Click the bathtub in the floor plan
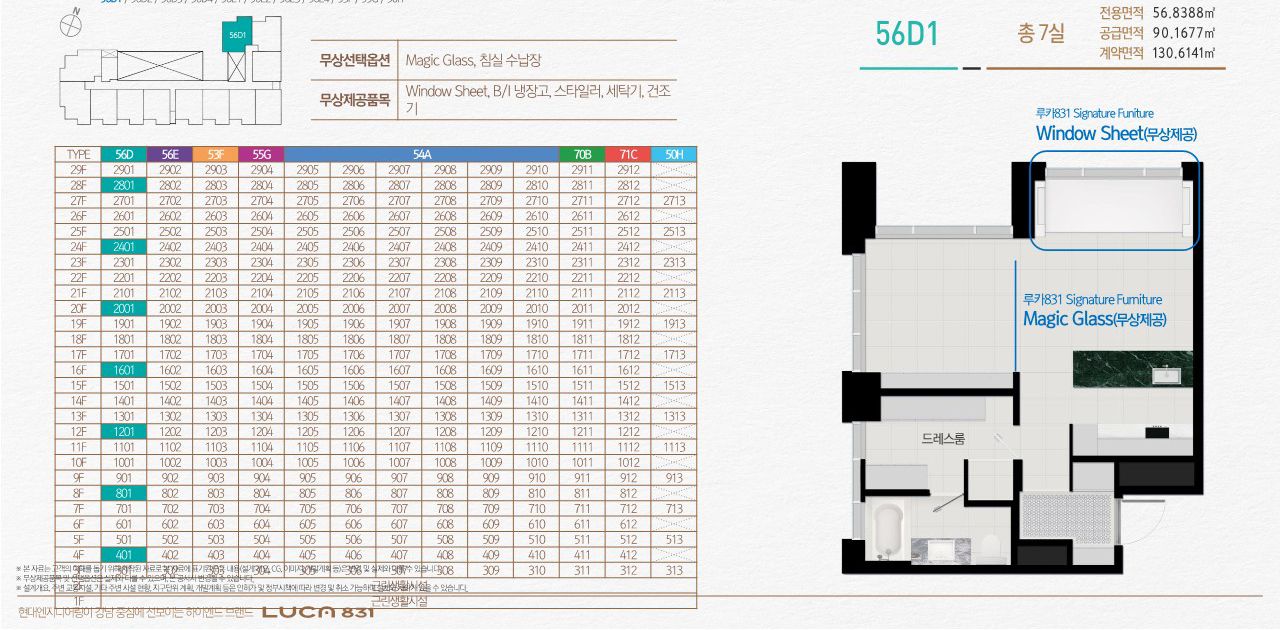The height and width of the screenshot is (630, 1280). coord(887,529)
